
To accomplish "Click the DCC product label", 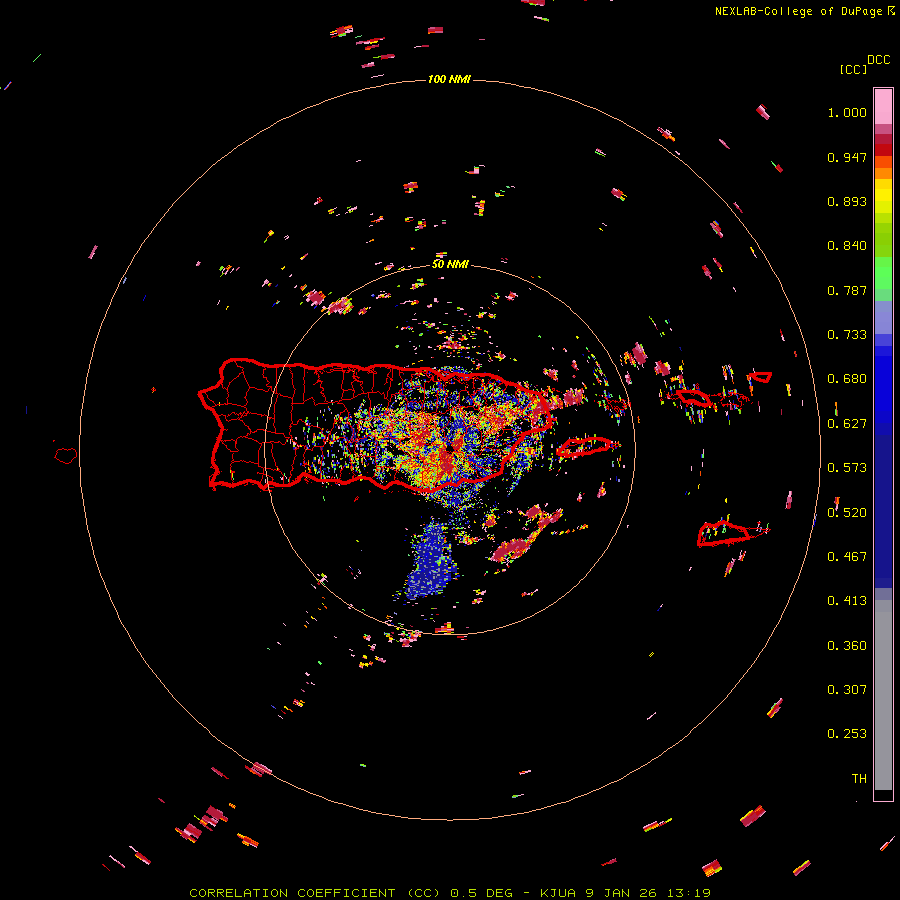I will [x=878, y=60].
